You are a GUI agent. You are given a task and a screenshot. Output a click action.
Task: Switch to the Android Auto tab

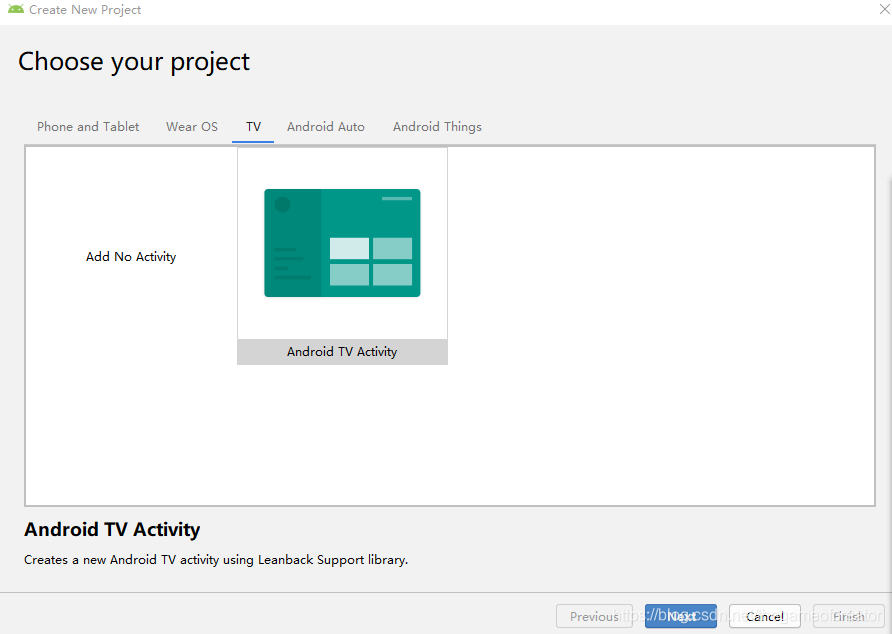click(x=325, y=126)
